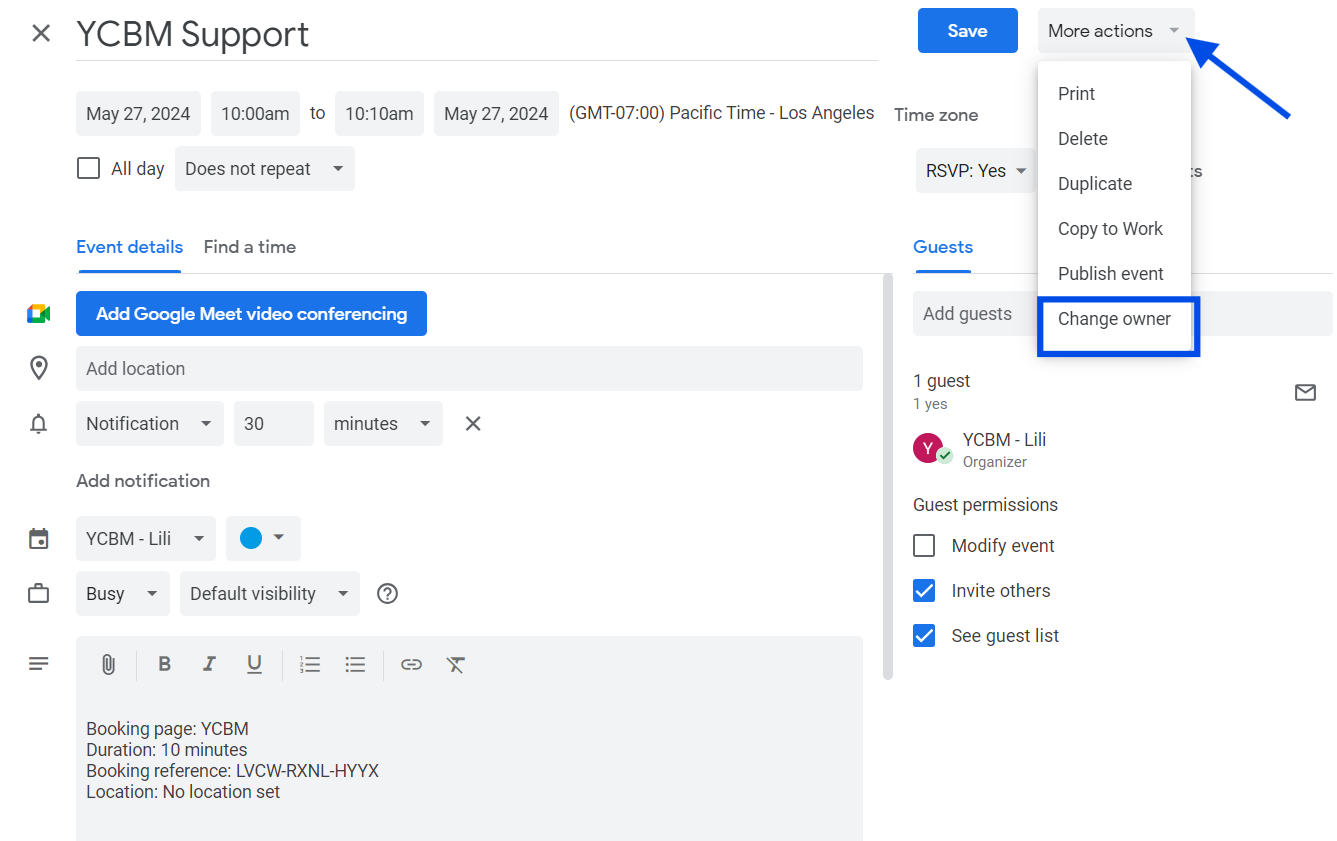Select Change owner menu item
The height and width of the screenshot is (841, 1337).
pos(1114,319)
